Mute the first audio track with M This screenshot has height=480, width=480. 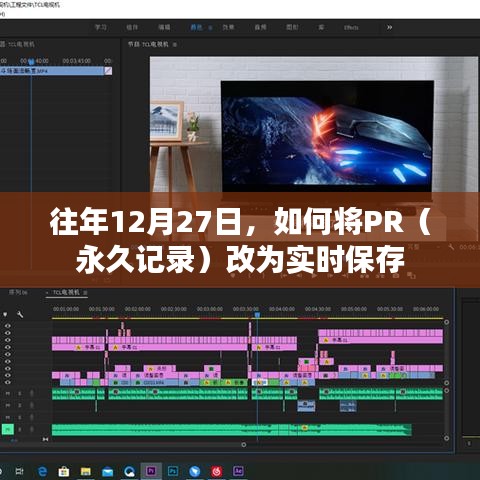tap(7, 394)
